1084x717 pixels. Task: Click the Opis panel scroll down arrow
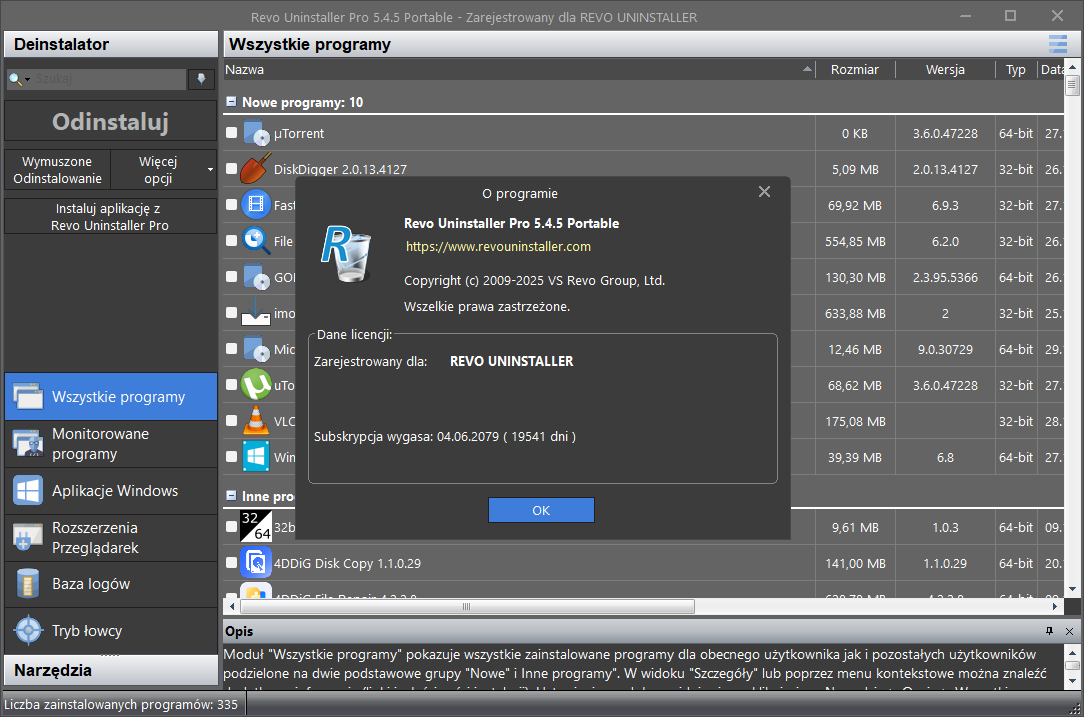[1072, 680]
